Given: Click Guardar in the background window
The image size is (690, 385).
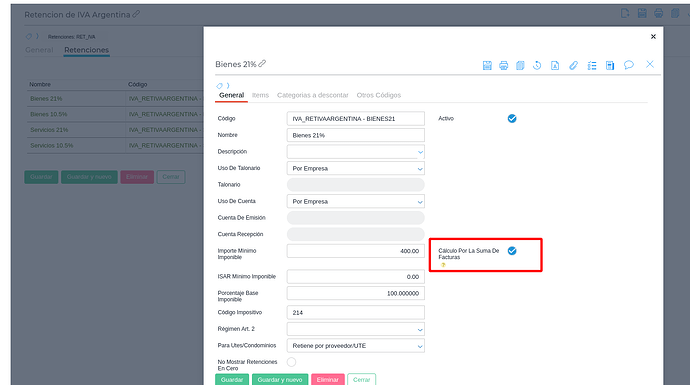Looking at the screenshot, I should [41, 177].
